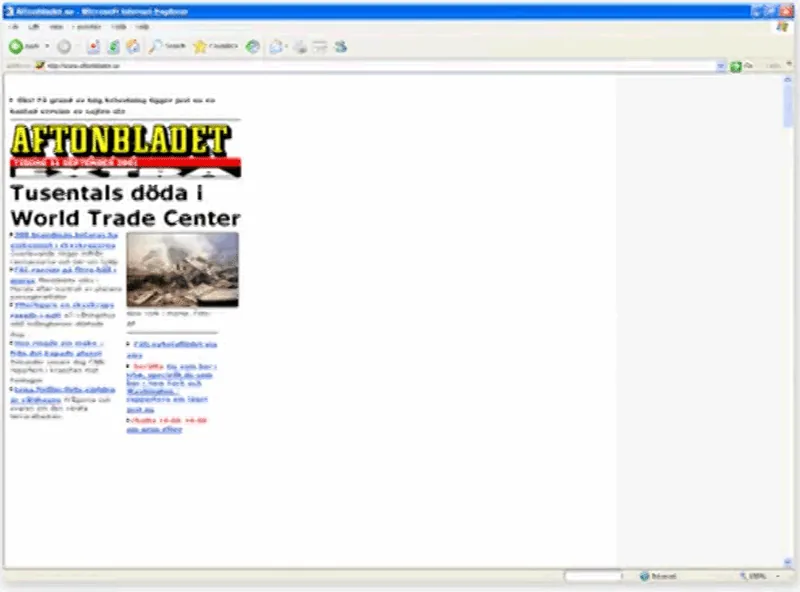
Task: Open the File menu
Action: (x=14, y=27)
